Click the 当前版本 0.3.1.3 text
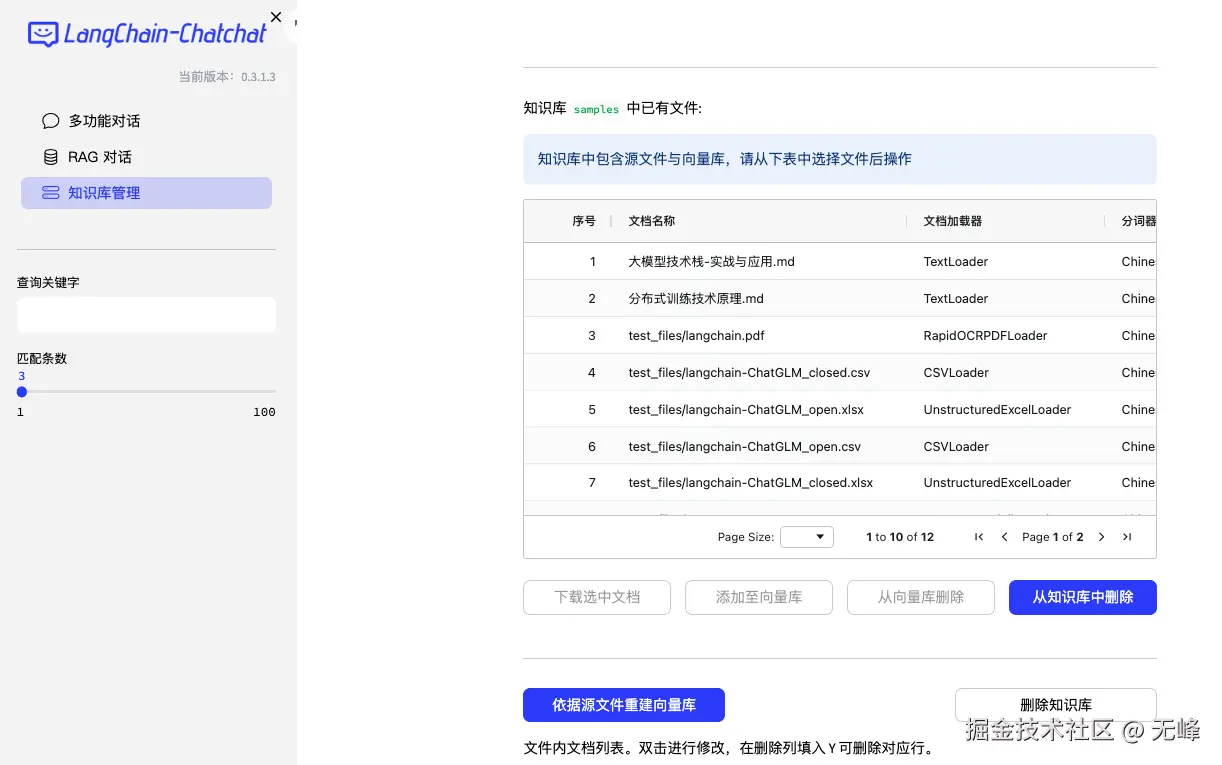This screenshot has height=765, width=1222. tap(227, 77)
